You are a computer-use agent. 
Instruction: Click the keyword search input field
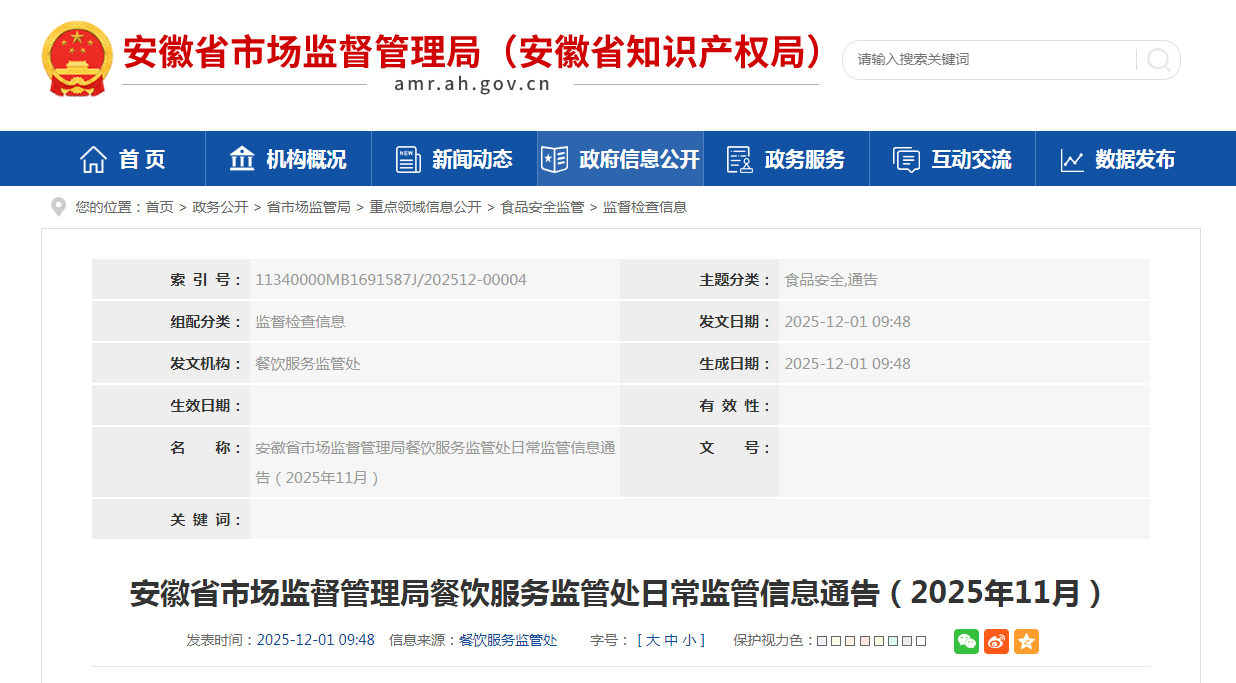click(x=990, y=60)
